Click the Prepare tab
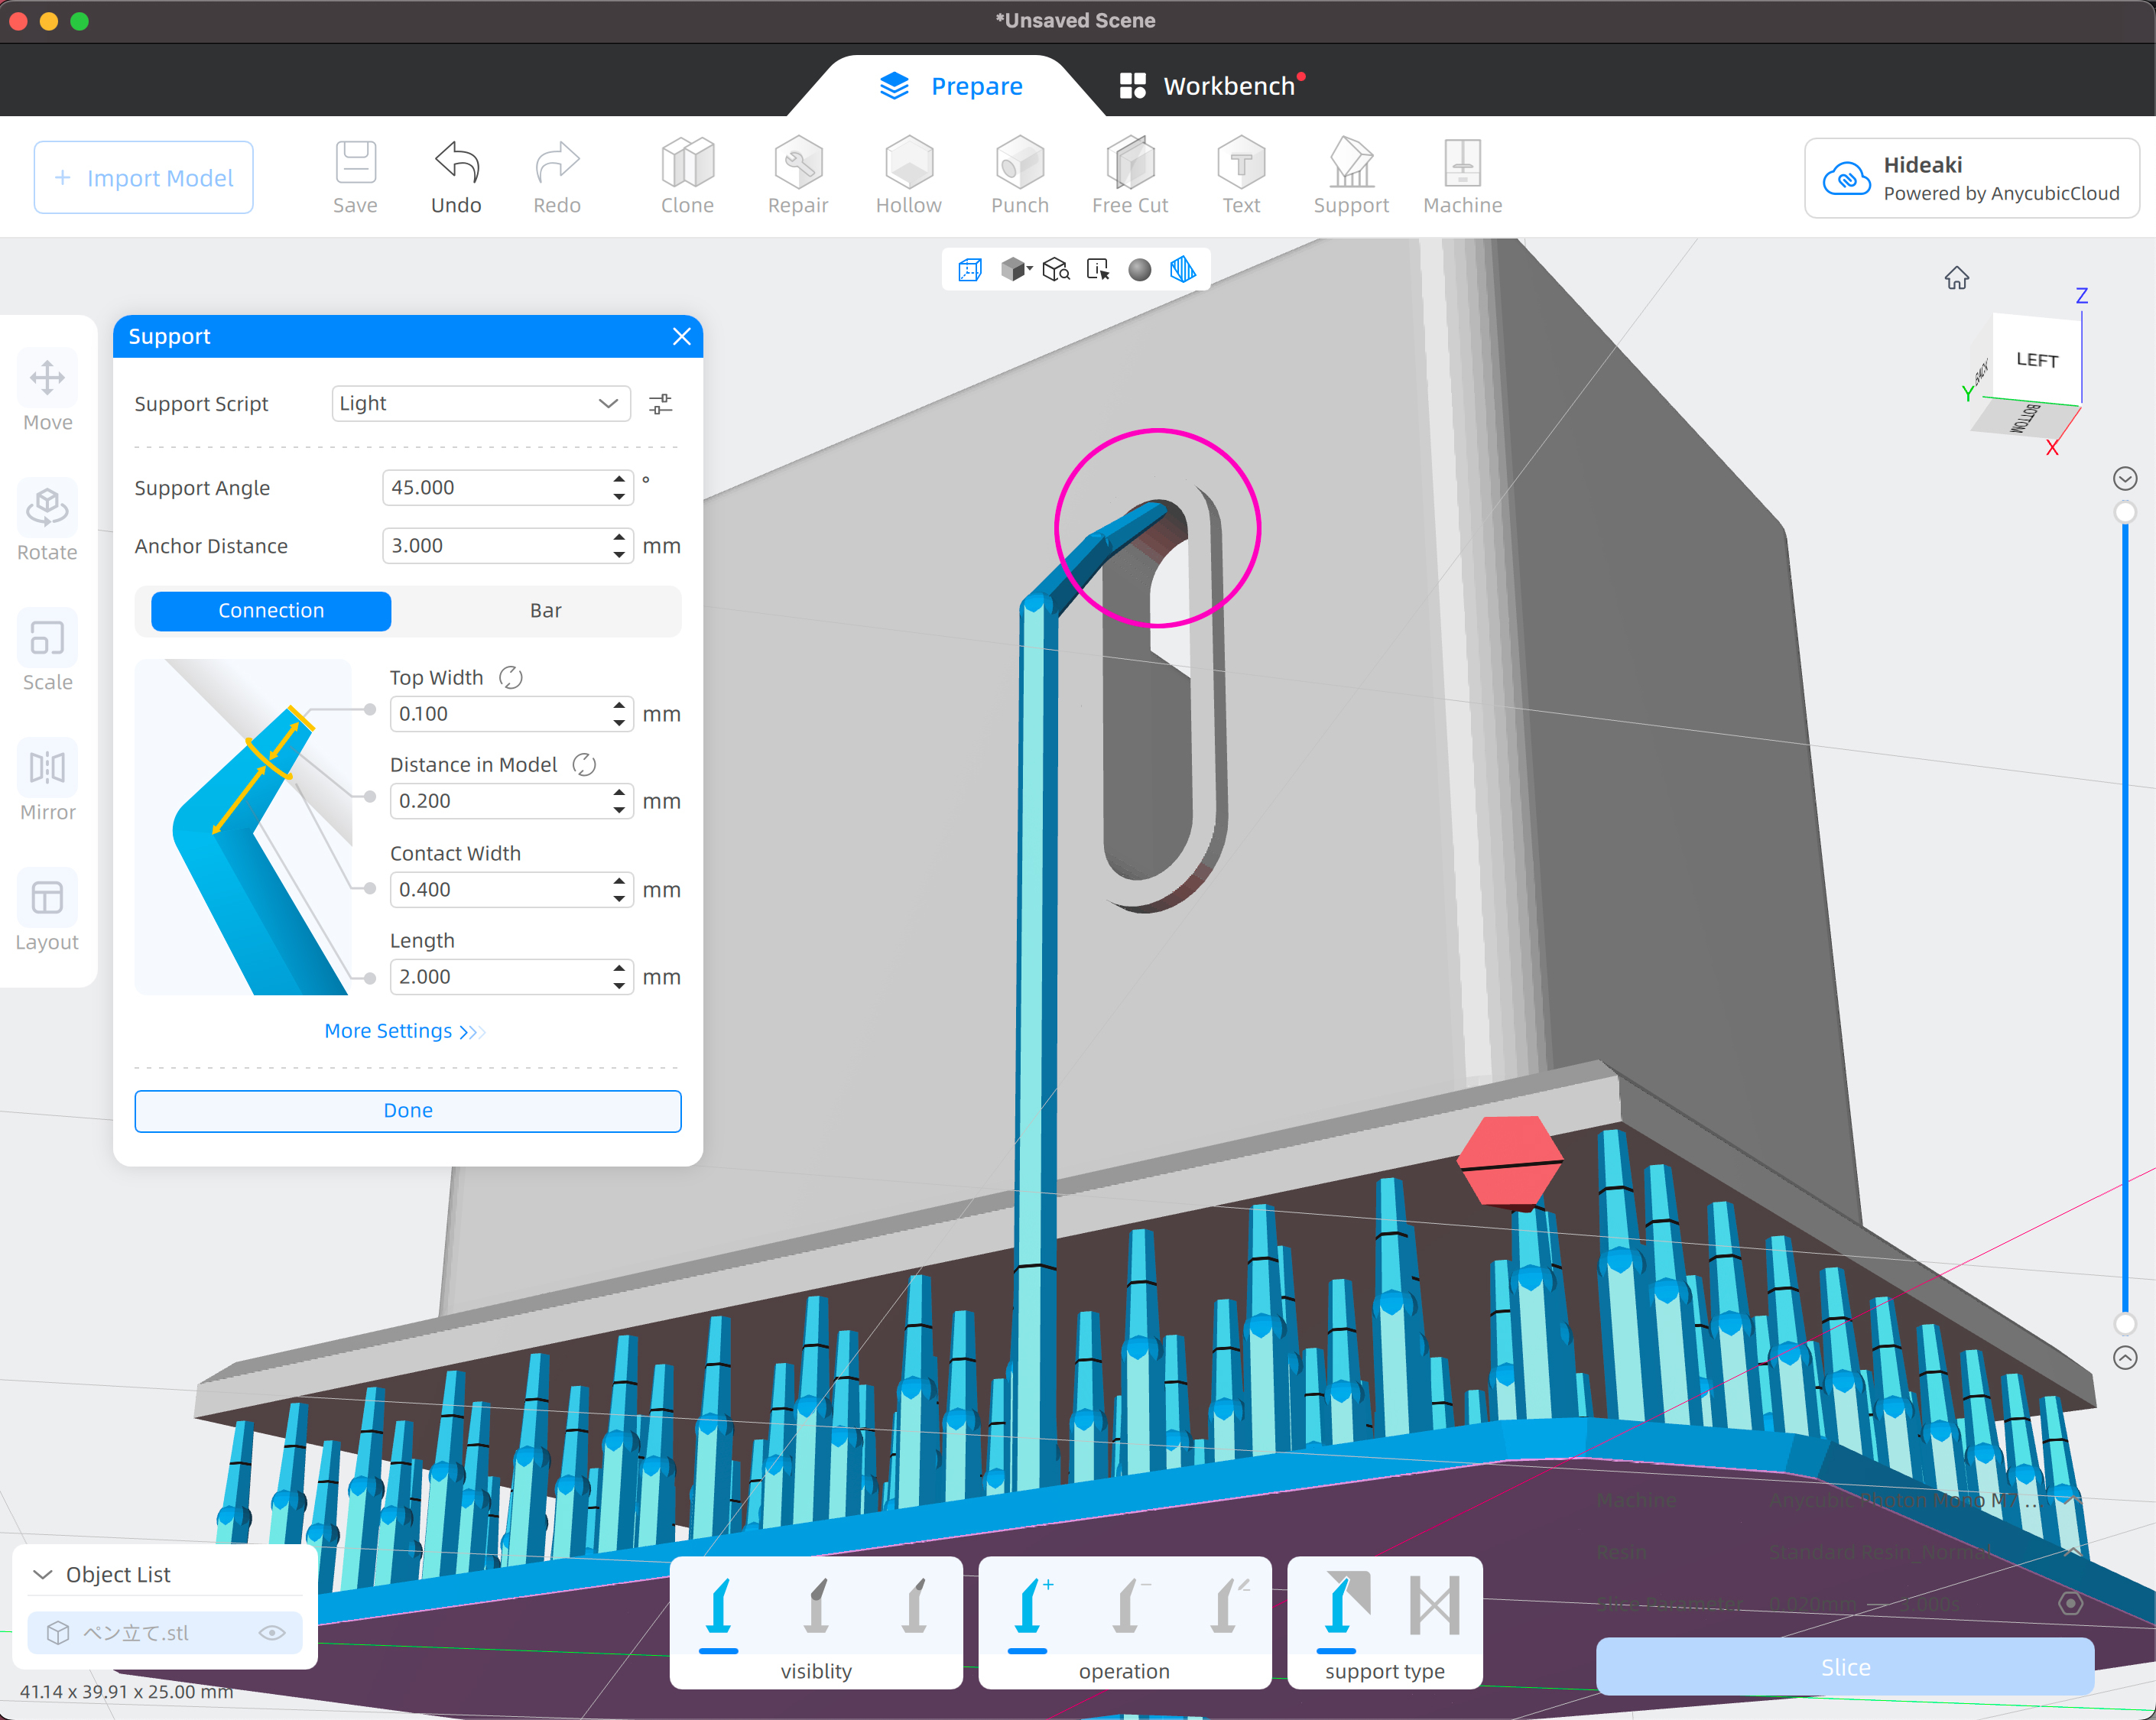 tap(951, 86)
